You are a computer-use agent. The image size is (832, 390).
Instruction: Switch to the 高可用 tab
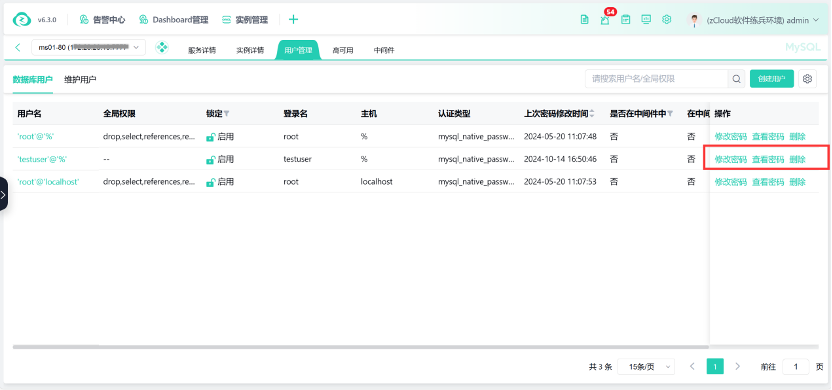pyautogui.click(x=343, y=50)
